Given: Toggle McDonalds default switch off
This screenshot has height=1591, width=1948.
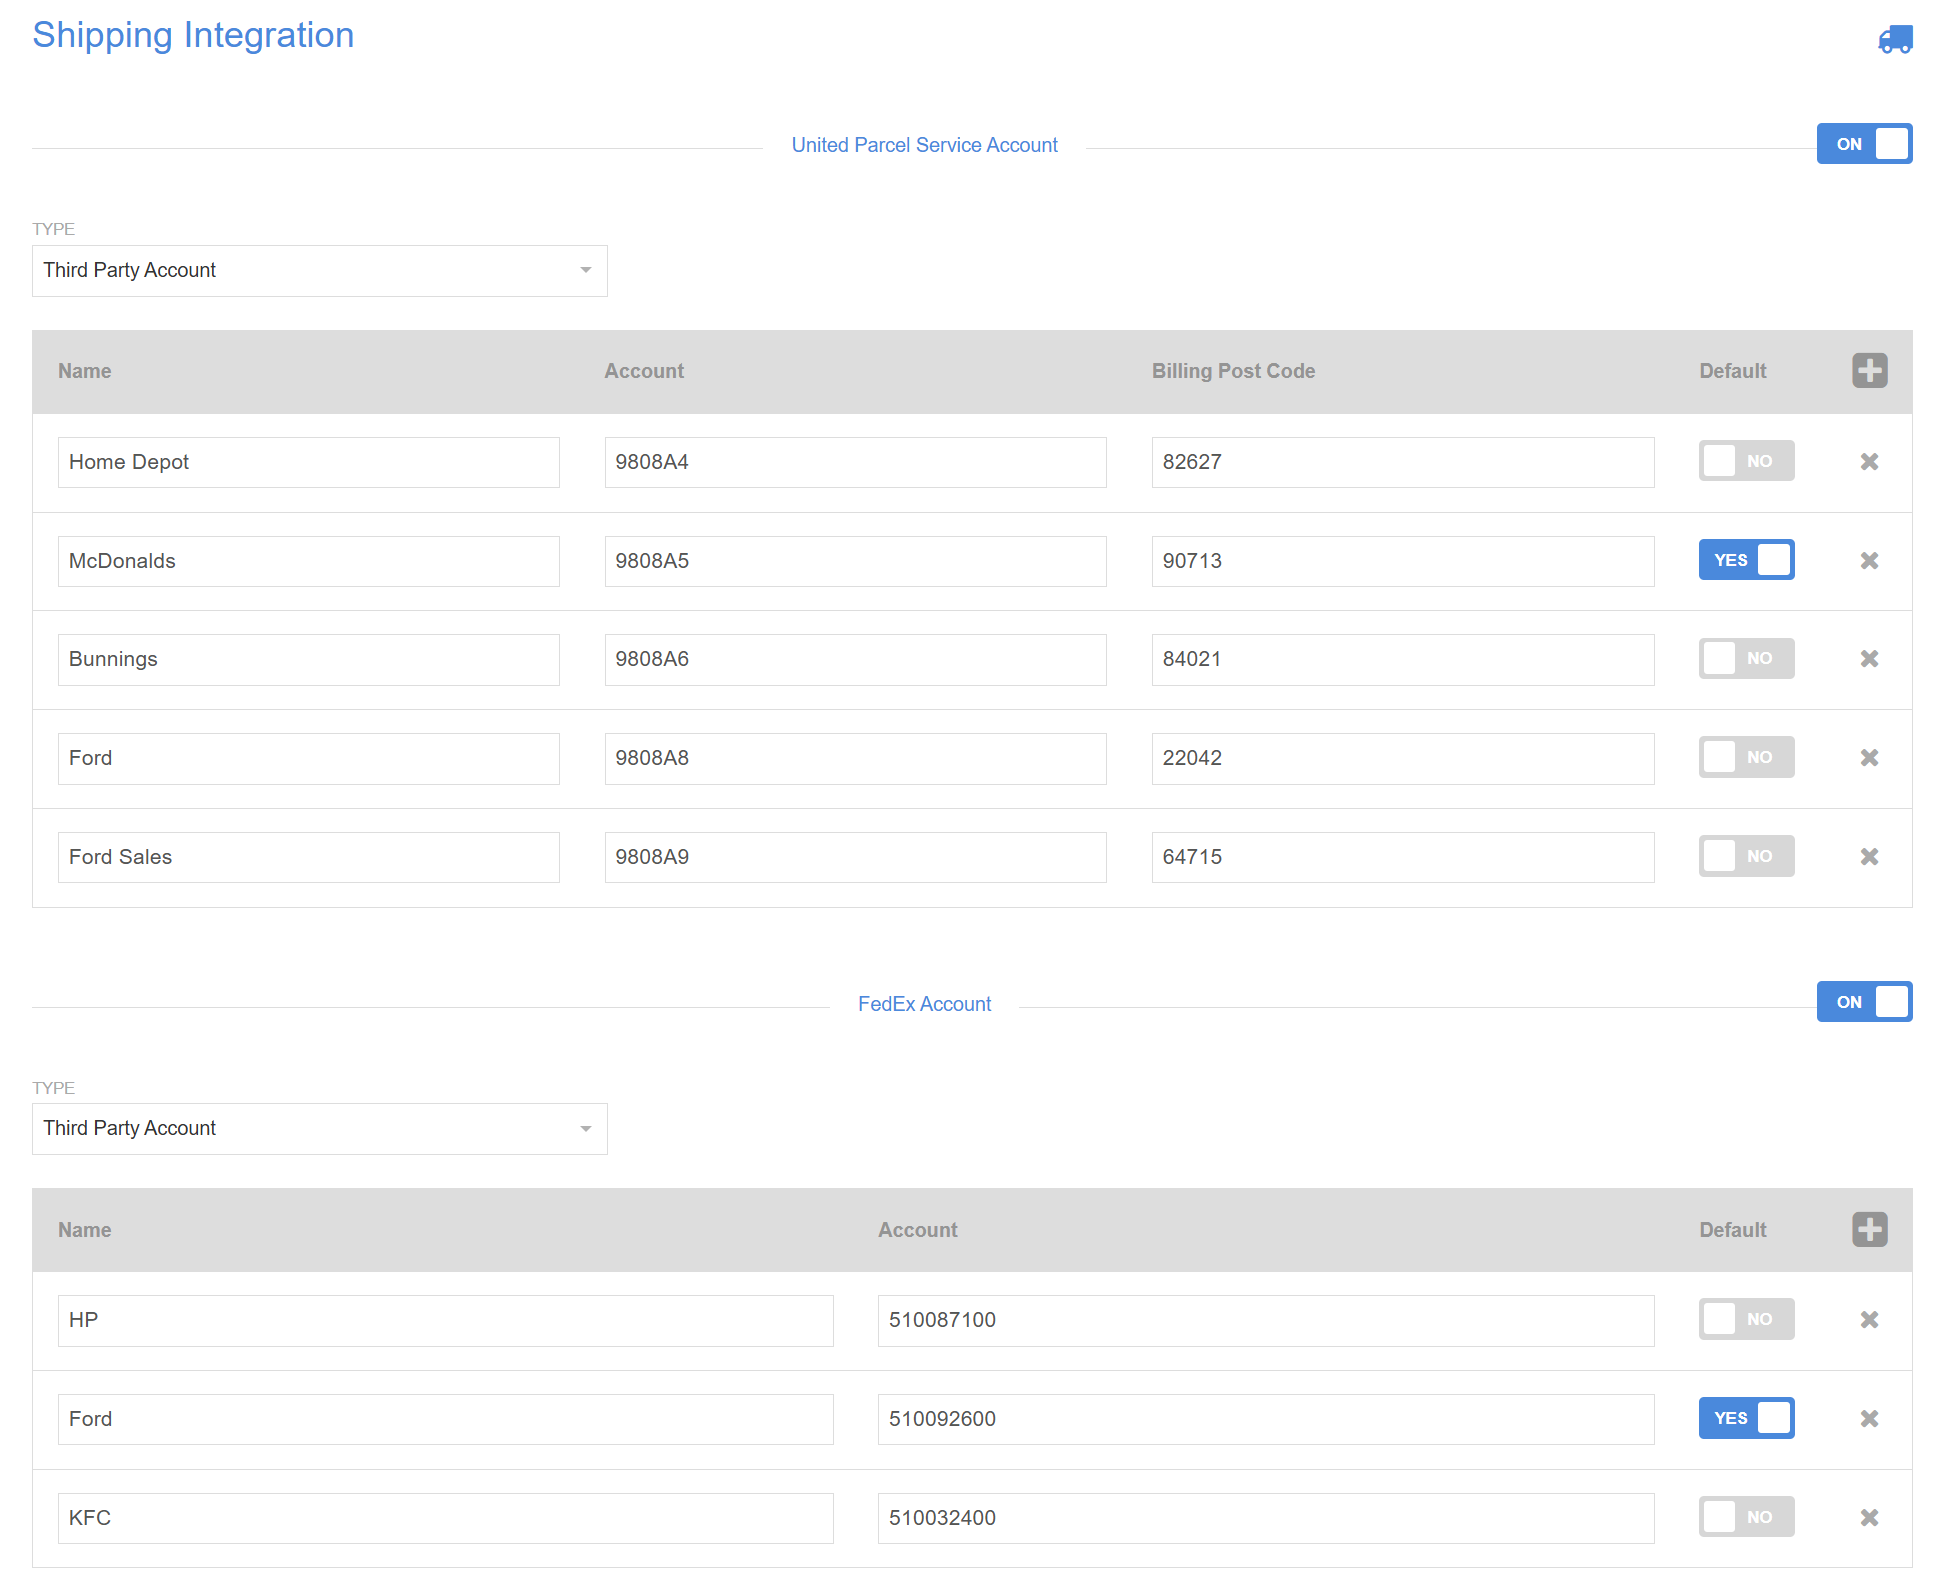Looking at the screenshot, I should 1745,560.
